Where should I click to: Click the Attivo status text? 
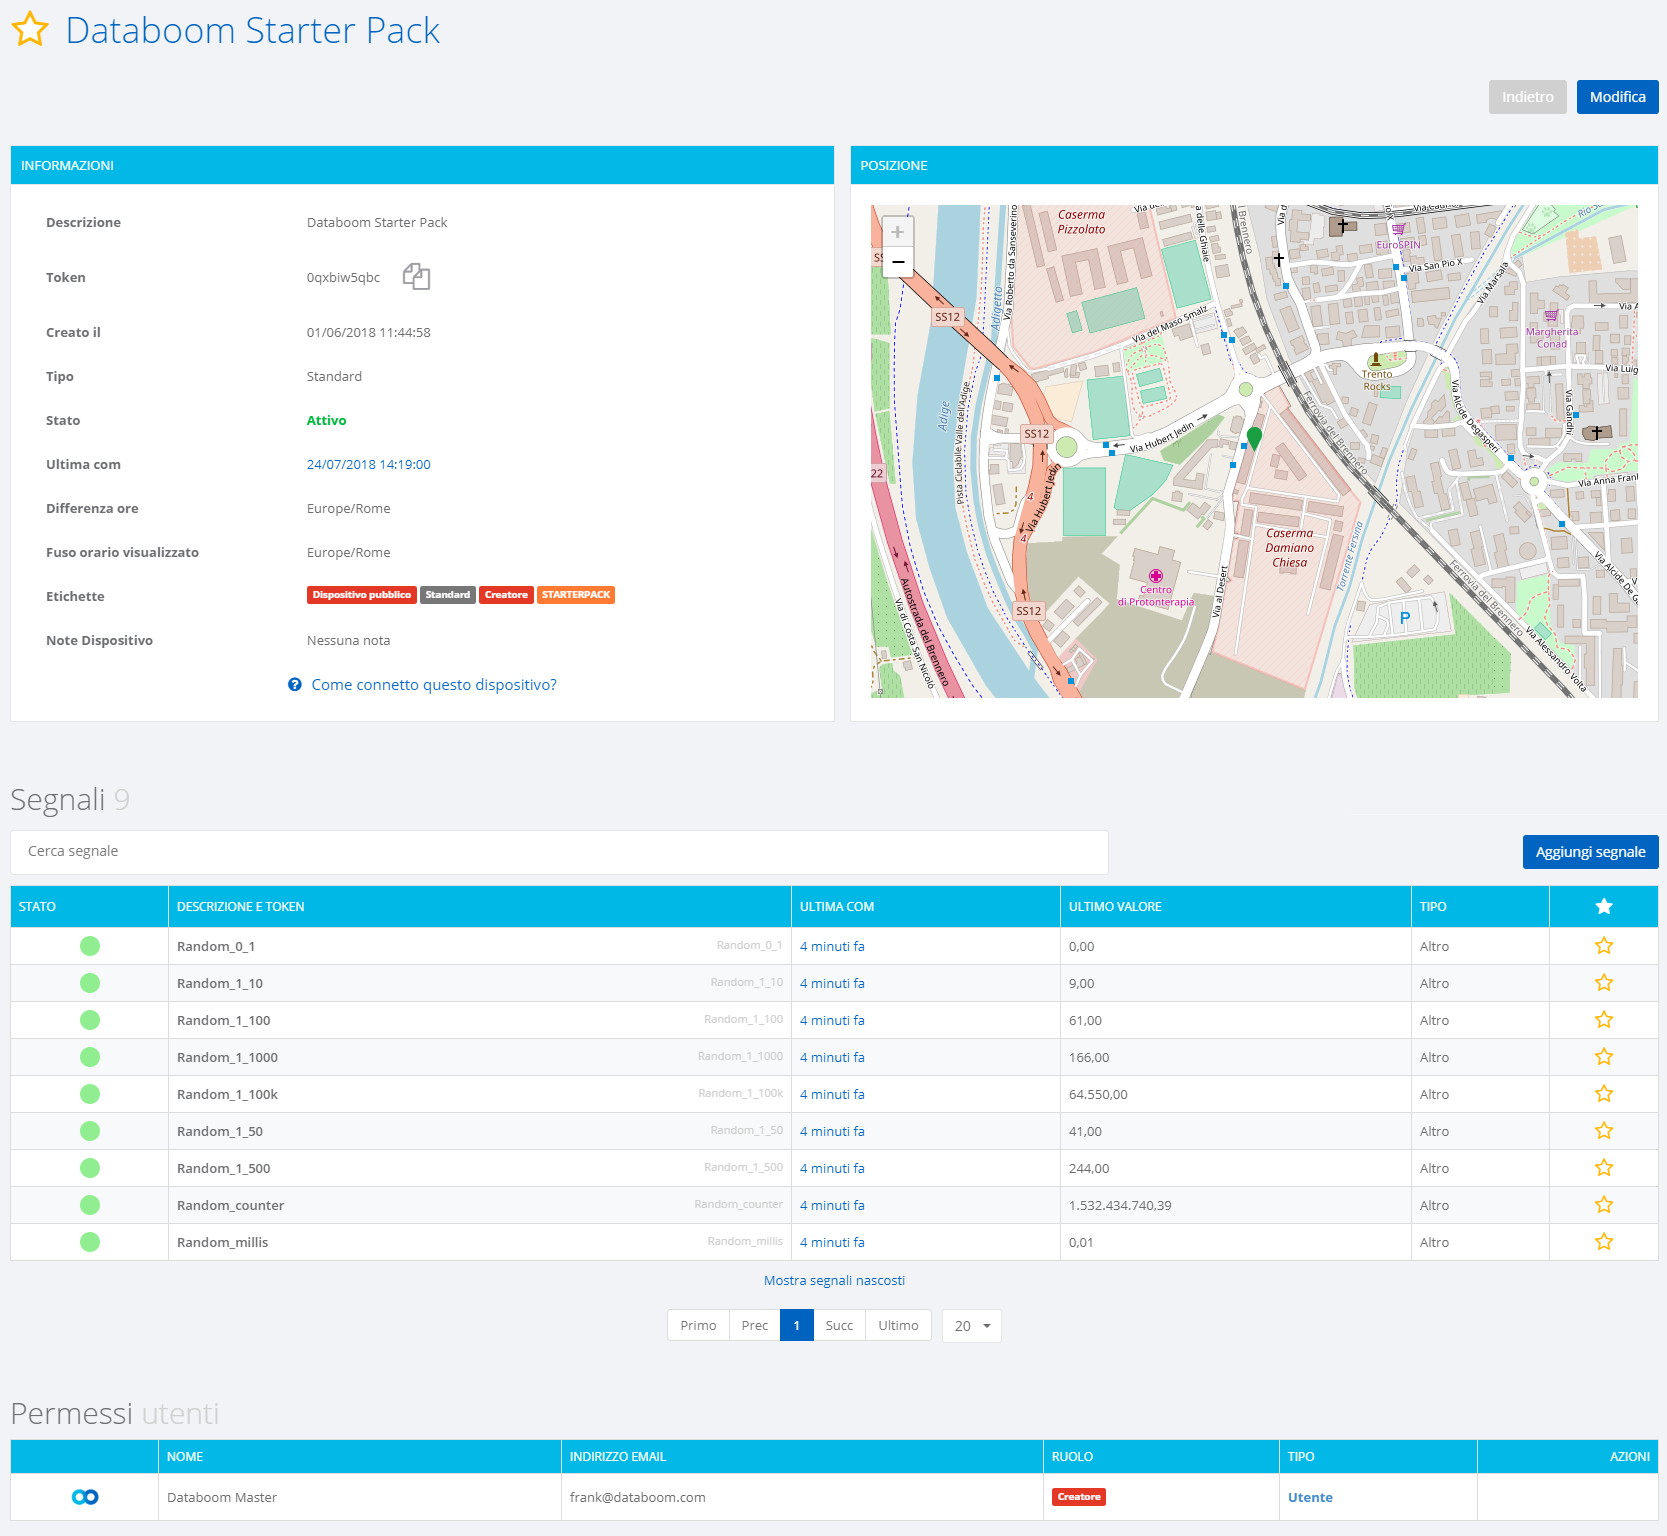pos(326,421)
